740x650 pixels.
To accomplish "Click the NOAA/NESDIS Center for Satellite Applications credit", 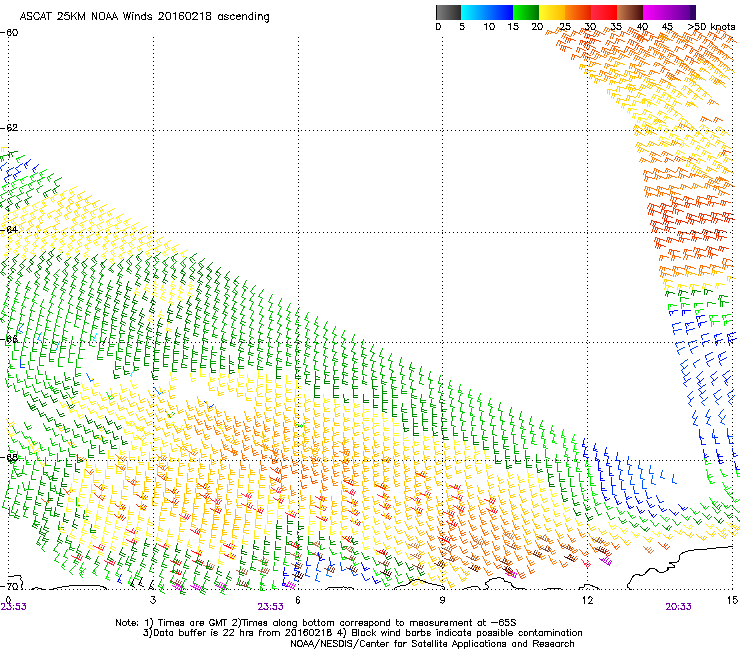I will click(x=432, y=644).
